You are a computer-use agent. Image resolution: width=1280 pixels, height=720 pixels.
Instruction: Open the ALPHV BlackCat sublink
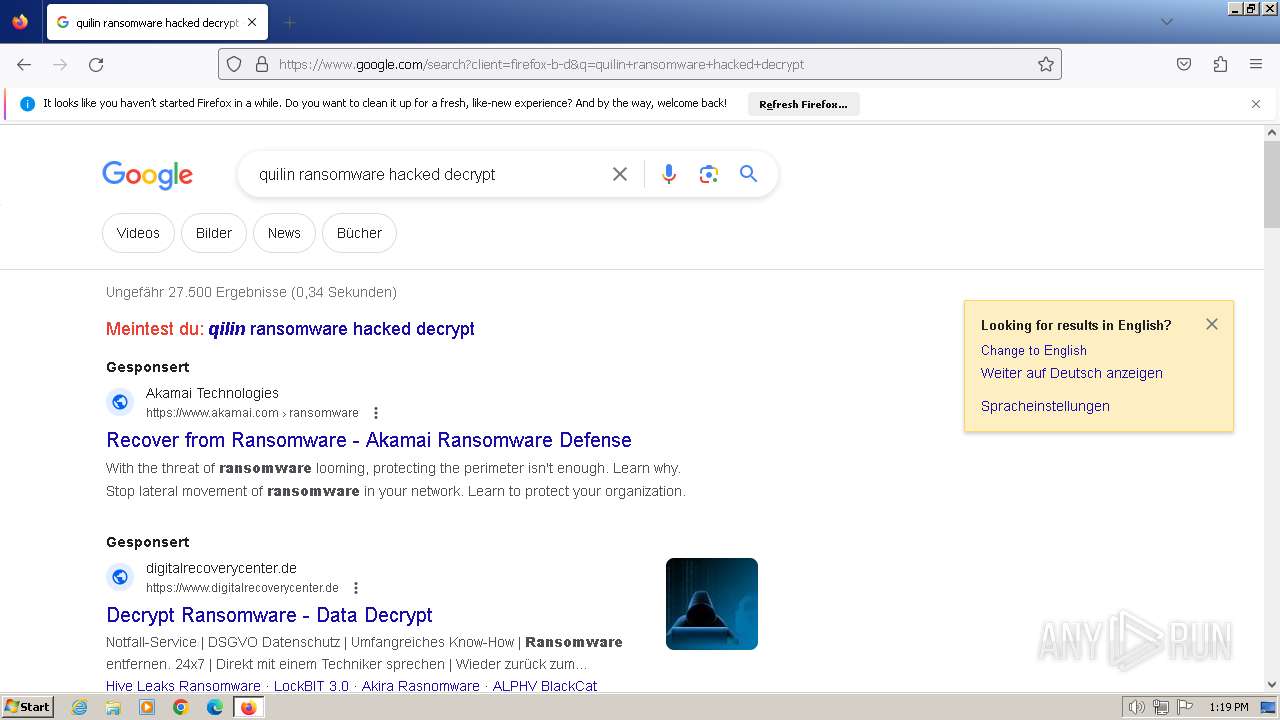pos(545,686)
